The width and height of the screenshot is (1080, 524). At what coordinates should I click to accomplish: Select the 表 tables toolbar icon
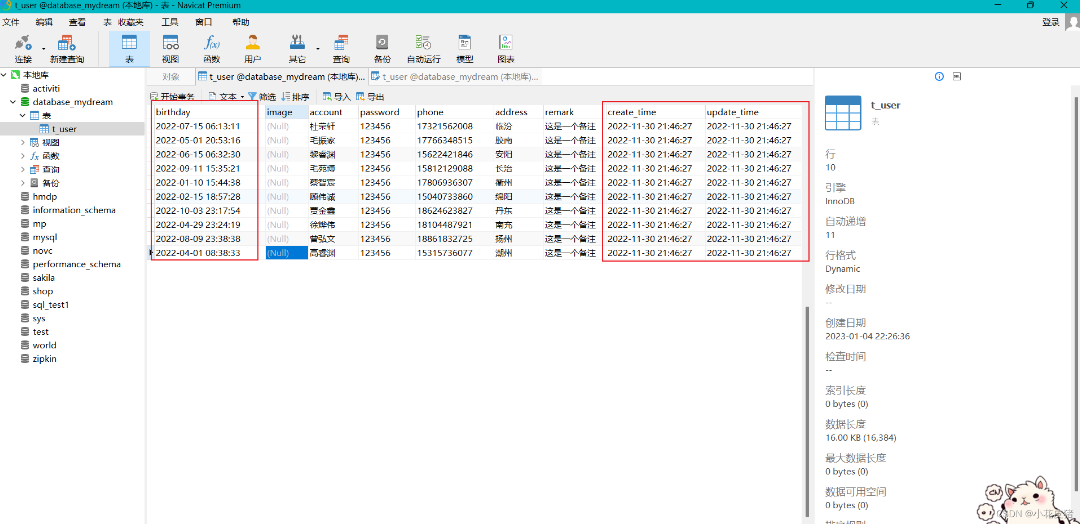click(x=129, y=48)
